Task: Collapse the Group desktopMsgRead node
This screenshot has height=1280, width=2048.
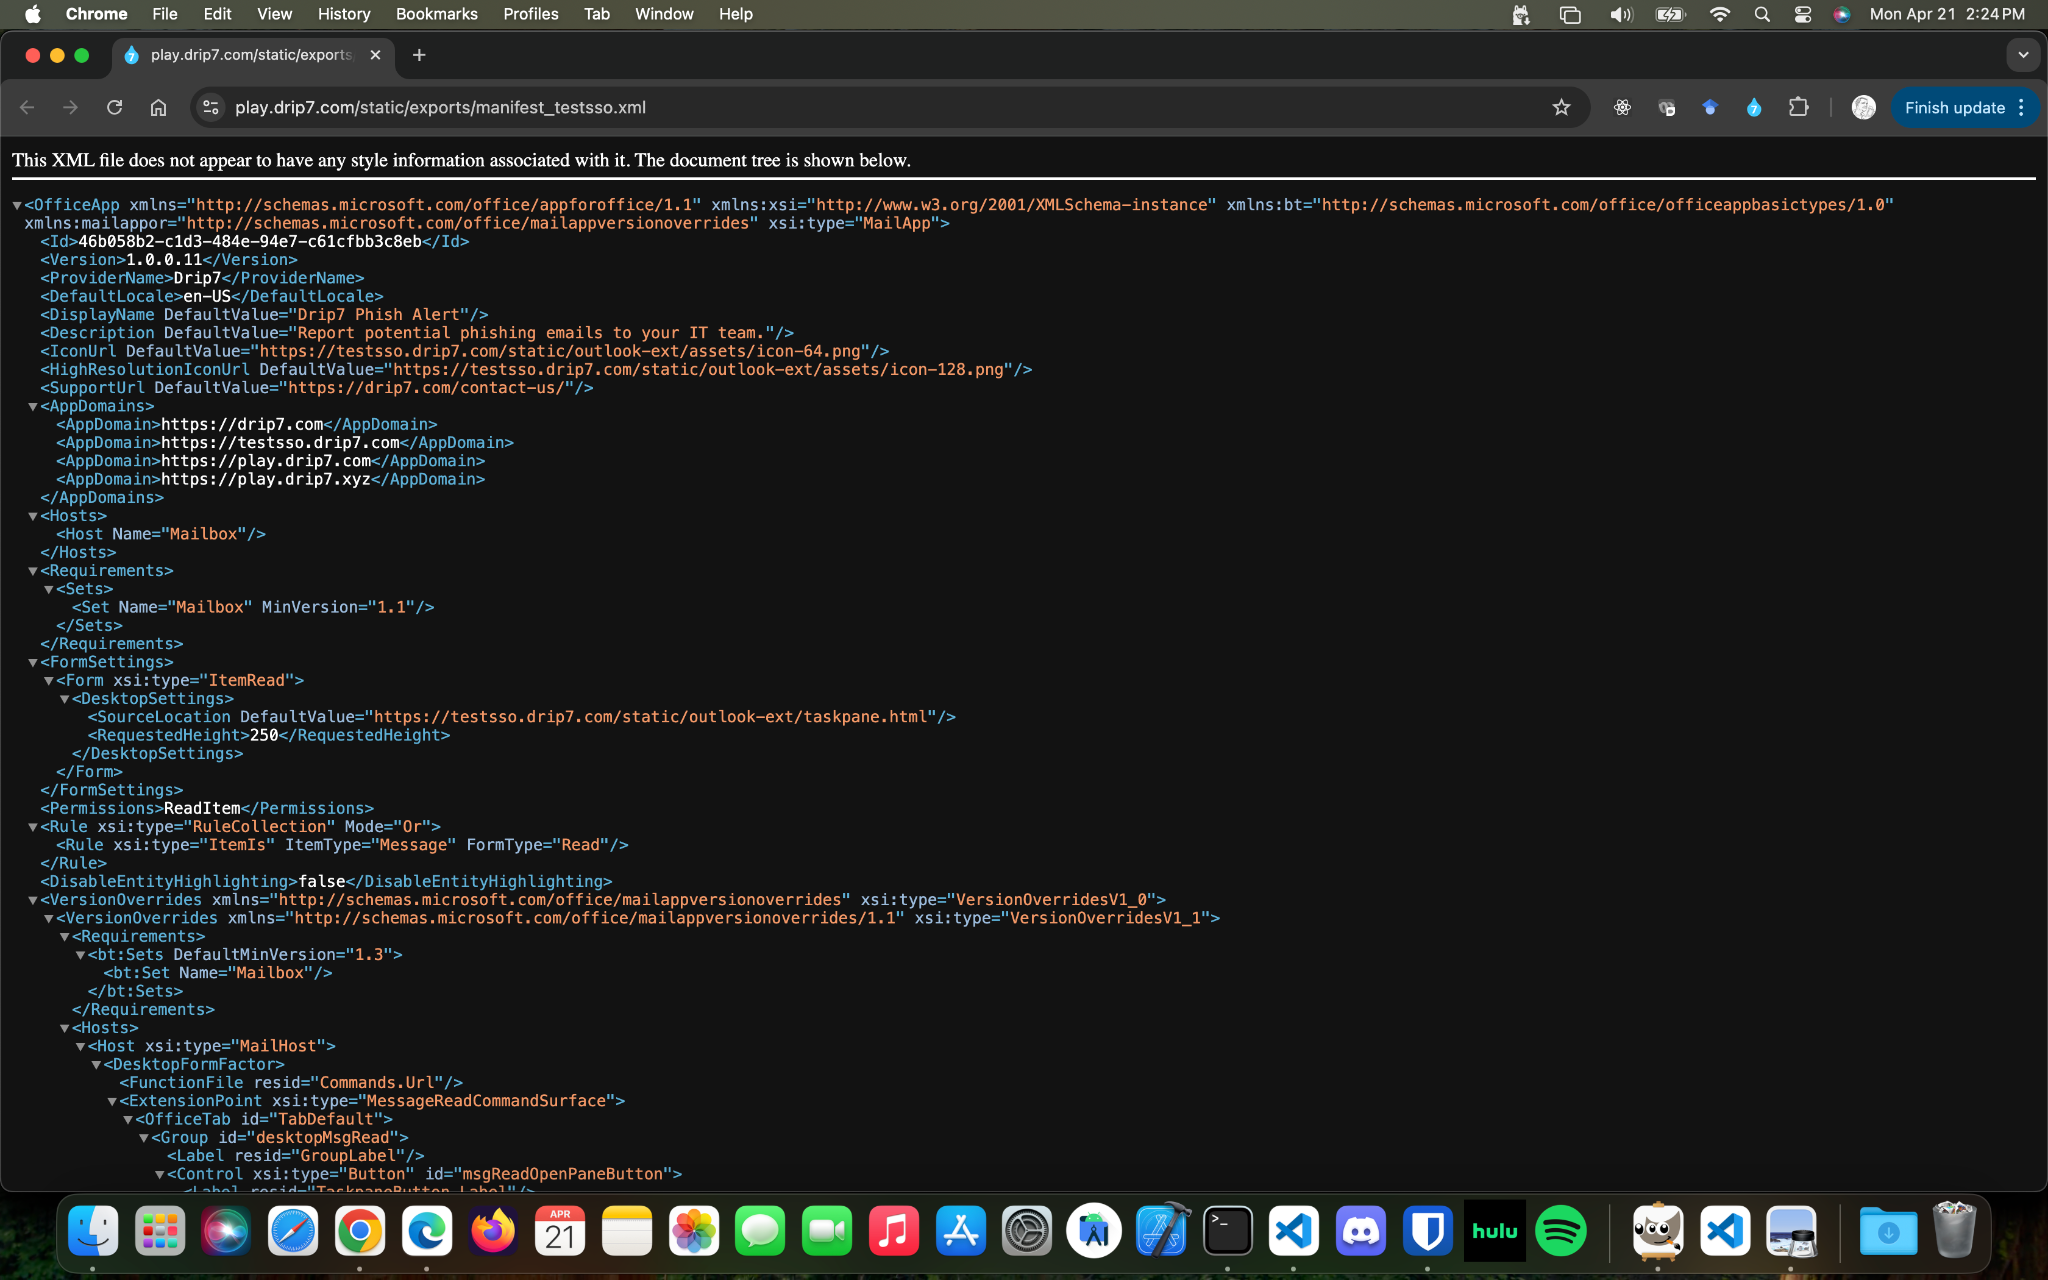Action: [144, 1138]
